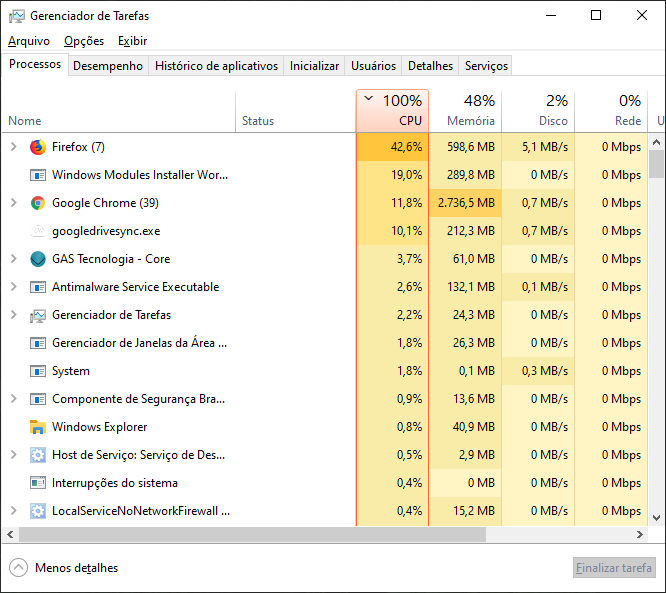The width and height of the screenshot is (666, 593).
Task: Click the horizontal scrollbar of process list
Action: point(300,534)
